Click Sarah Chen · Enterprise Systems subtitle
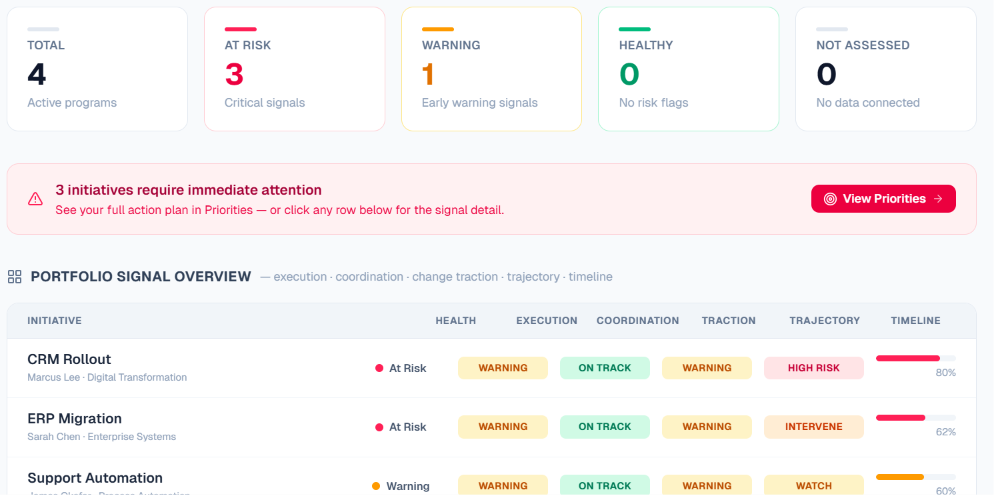 [x=101, y=437]
